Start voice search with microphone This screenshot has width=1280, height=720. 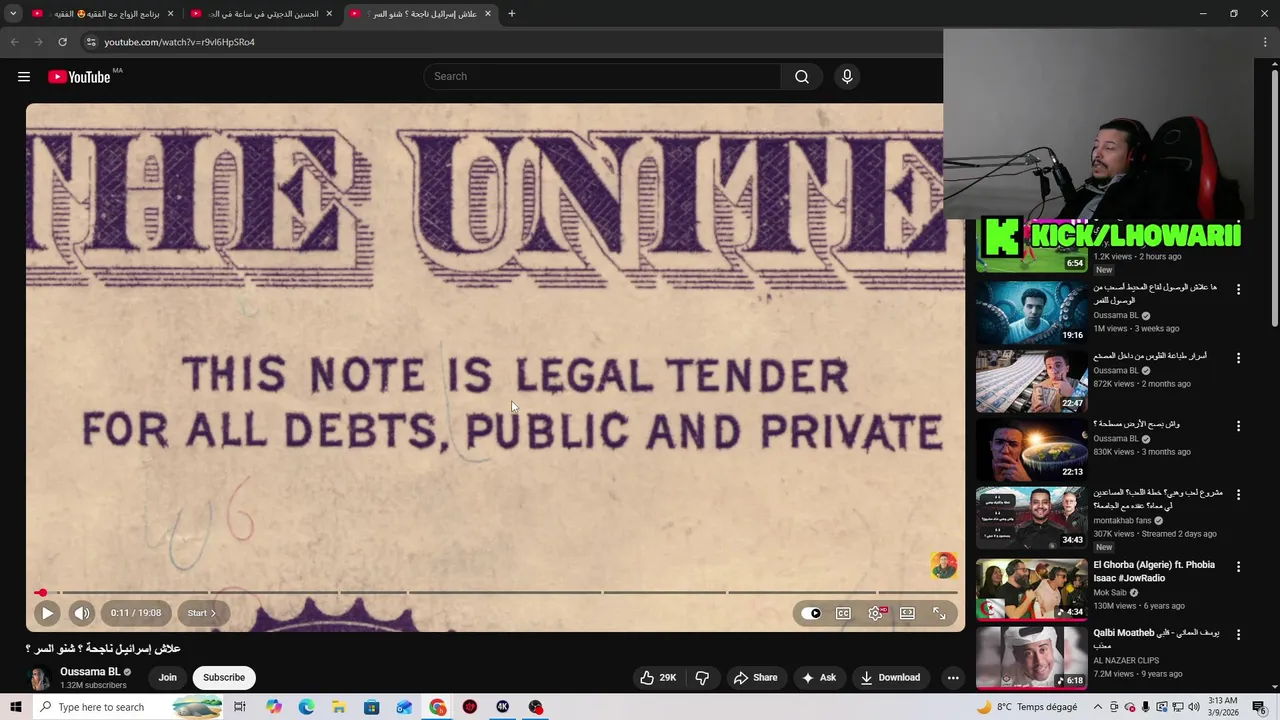coord(847,77)
